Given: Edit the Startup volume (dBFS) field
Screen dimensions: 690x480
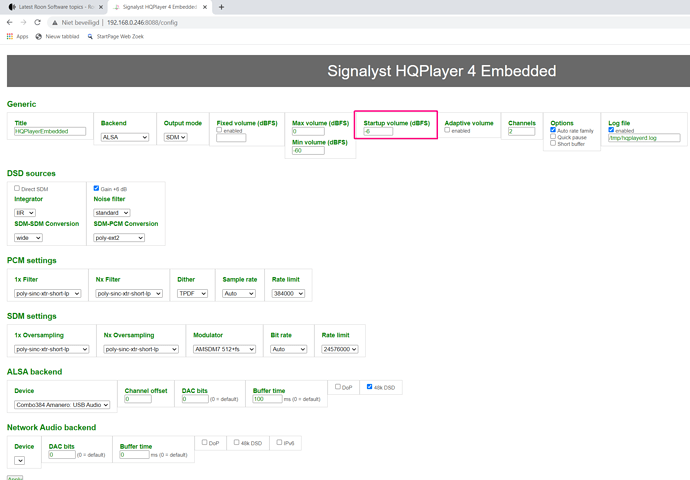Looking at the screenshot, I should coord(378,131).
